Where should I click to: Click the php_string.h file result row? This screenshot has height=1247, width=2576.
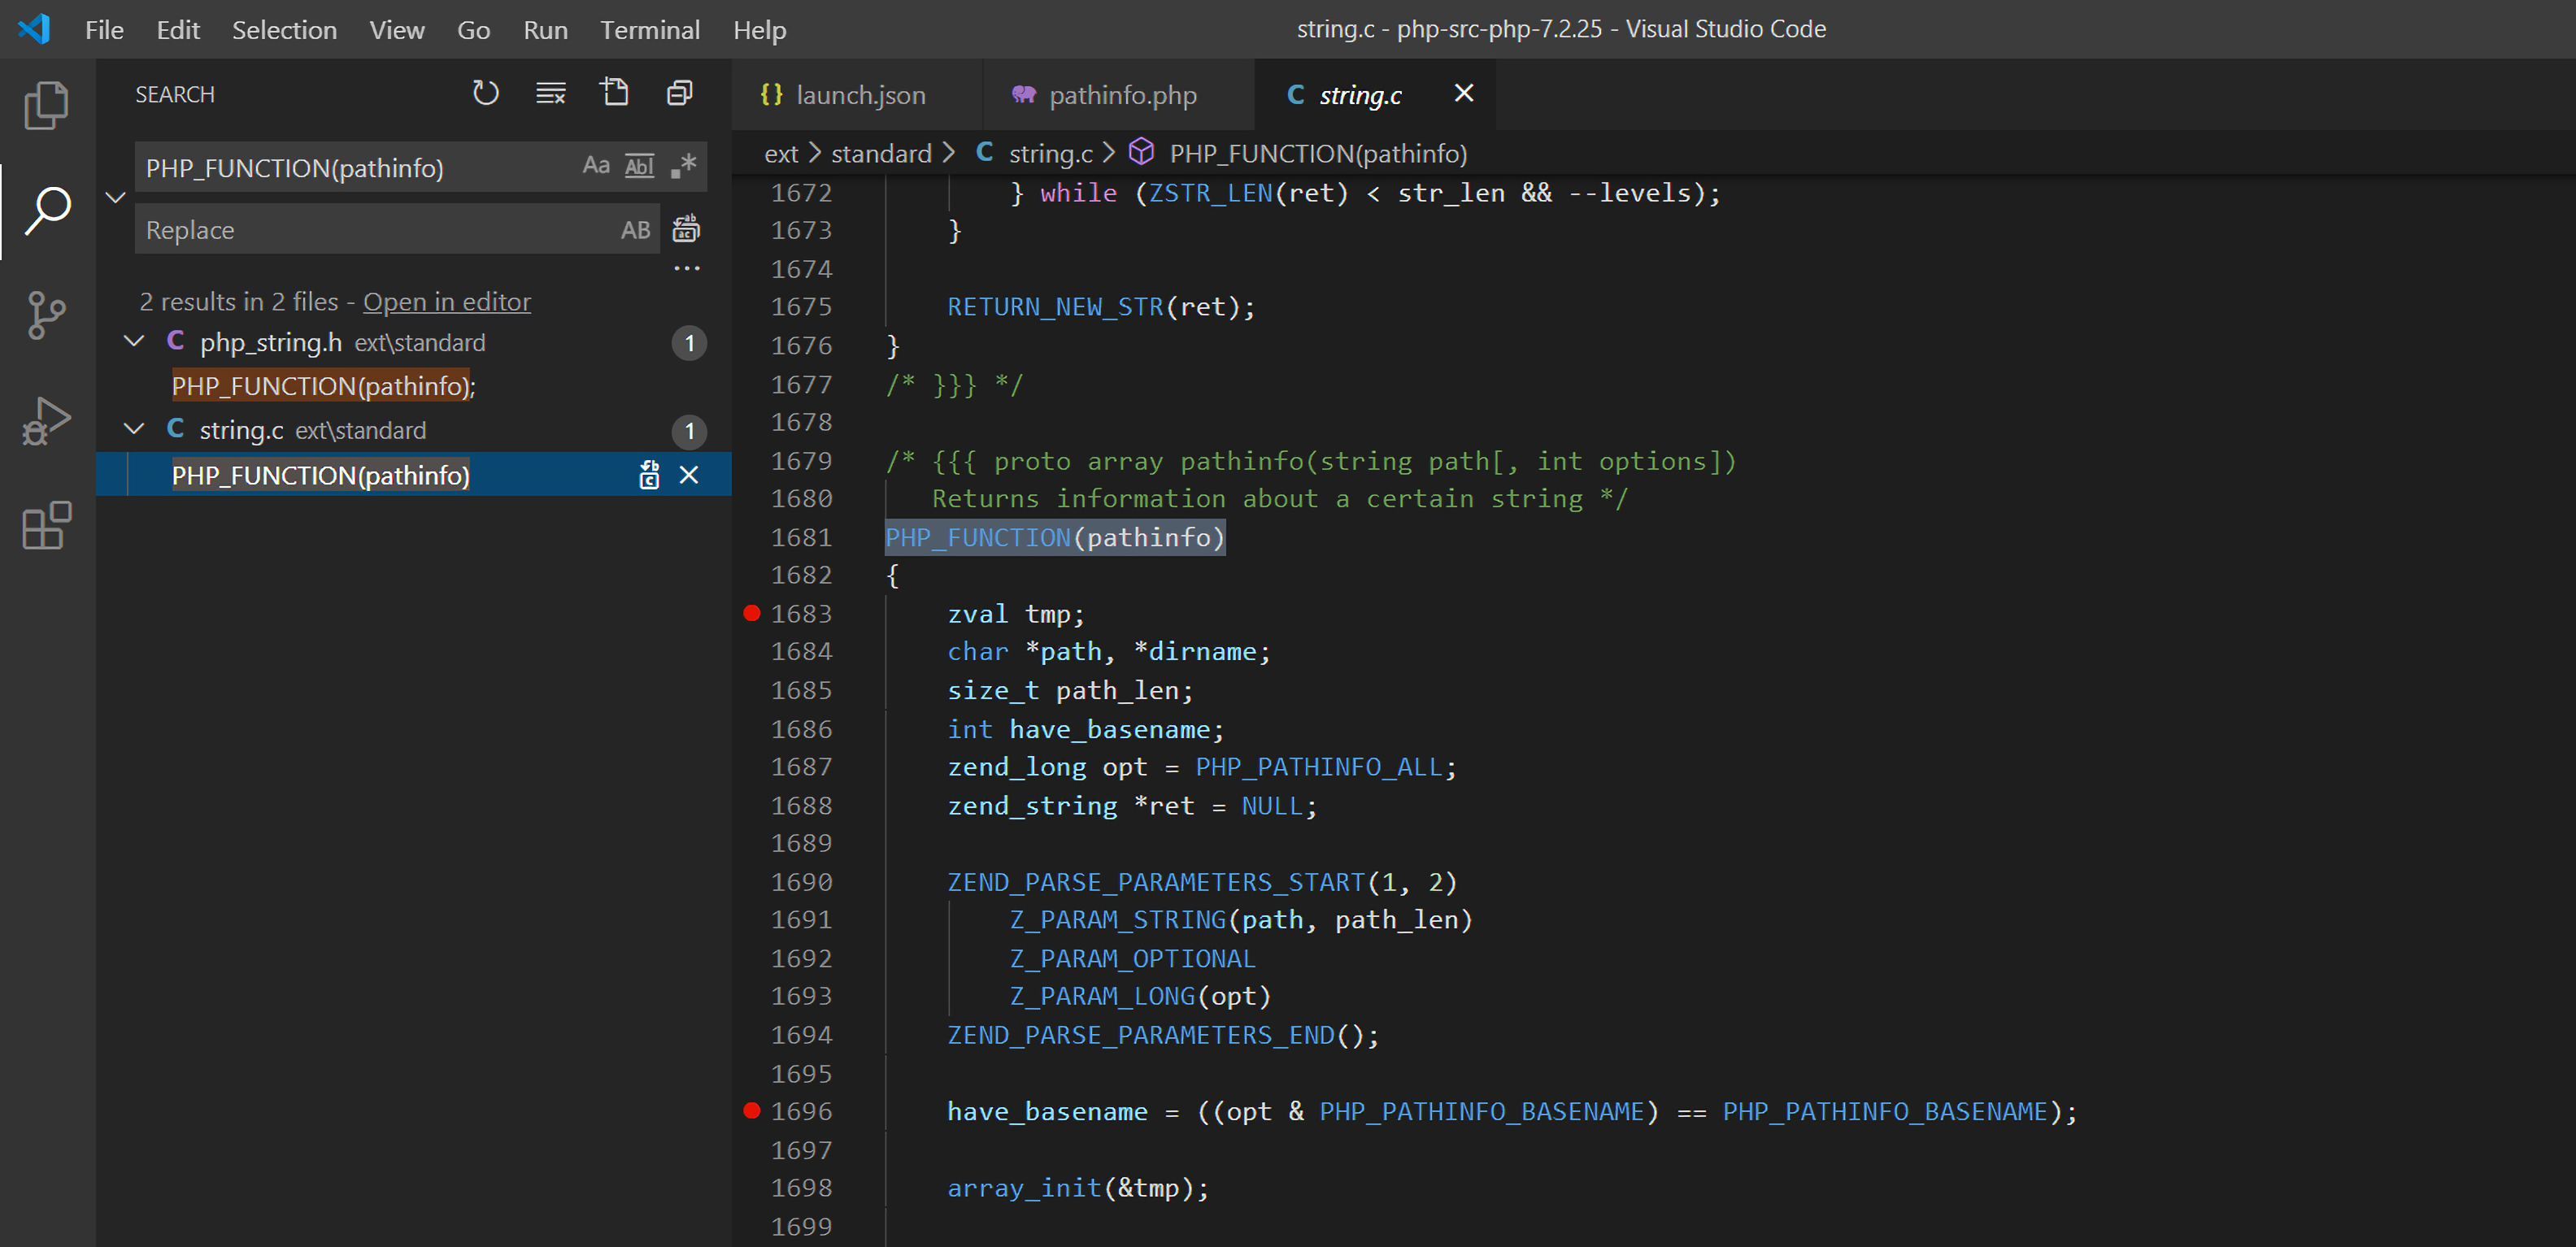tap(414, 342)
